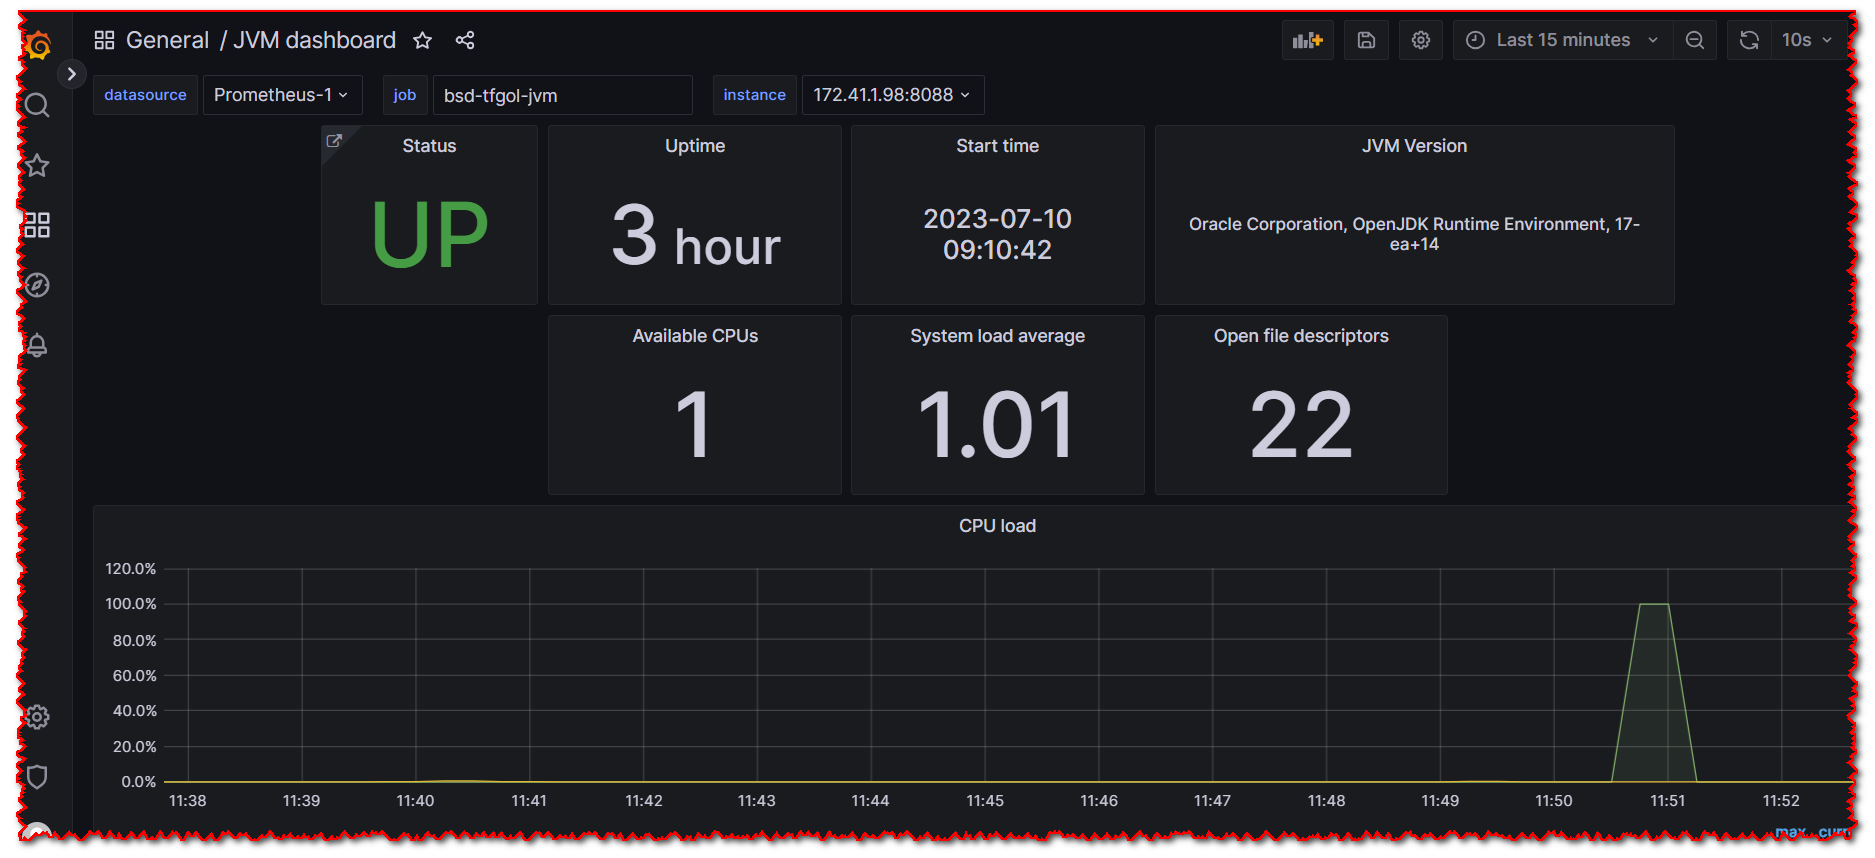1875x858 pixels.
Task: Click the Uptime panel title
Action: pos(695,146)
